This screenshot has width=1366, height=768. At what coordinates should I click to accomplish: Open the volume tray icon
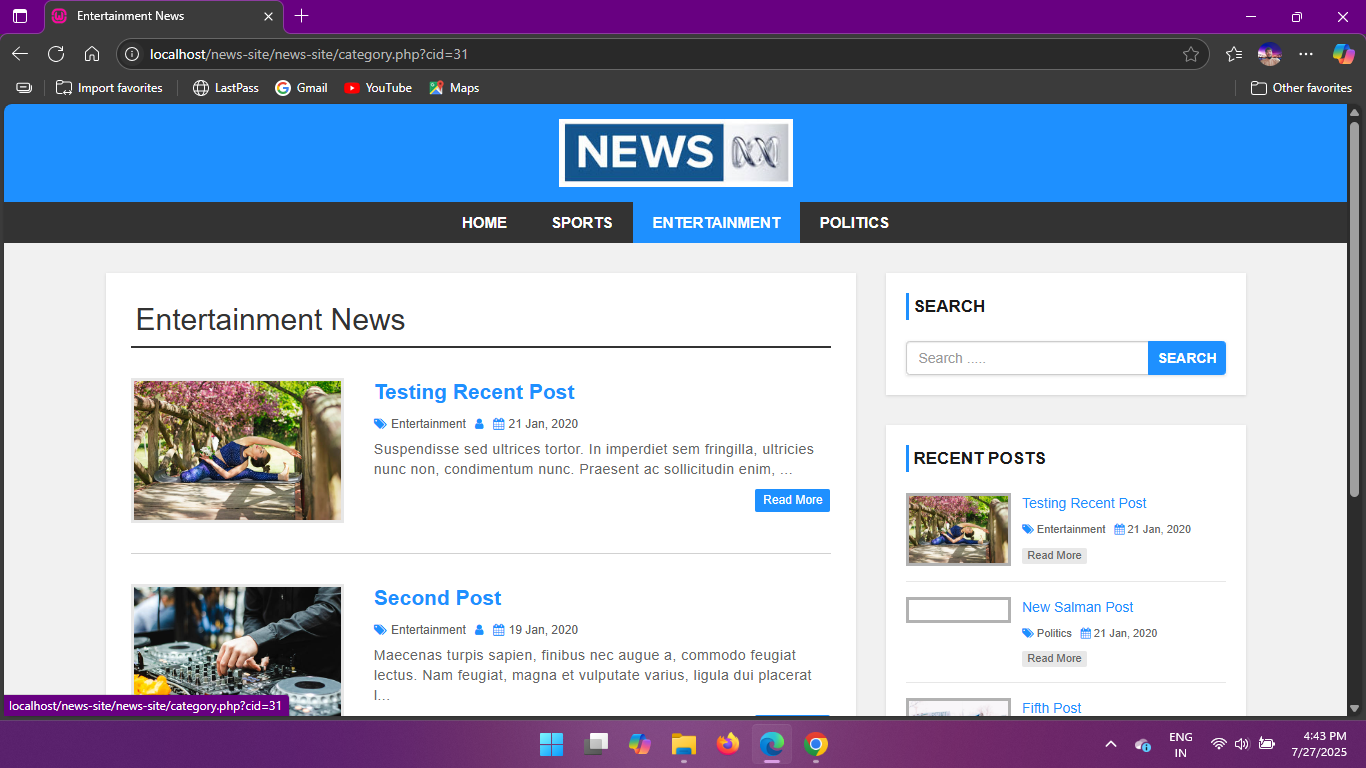tap(1242, 744)
